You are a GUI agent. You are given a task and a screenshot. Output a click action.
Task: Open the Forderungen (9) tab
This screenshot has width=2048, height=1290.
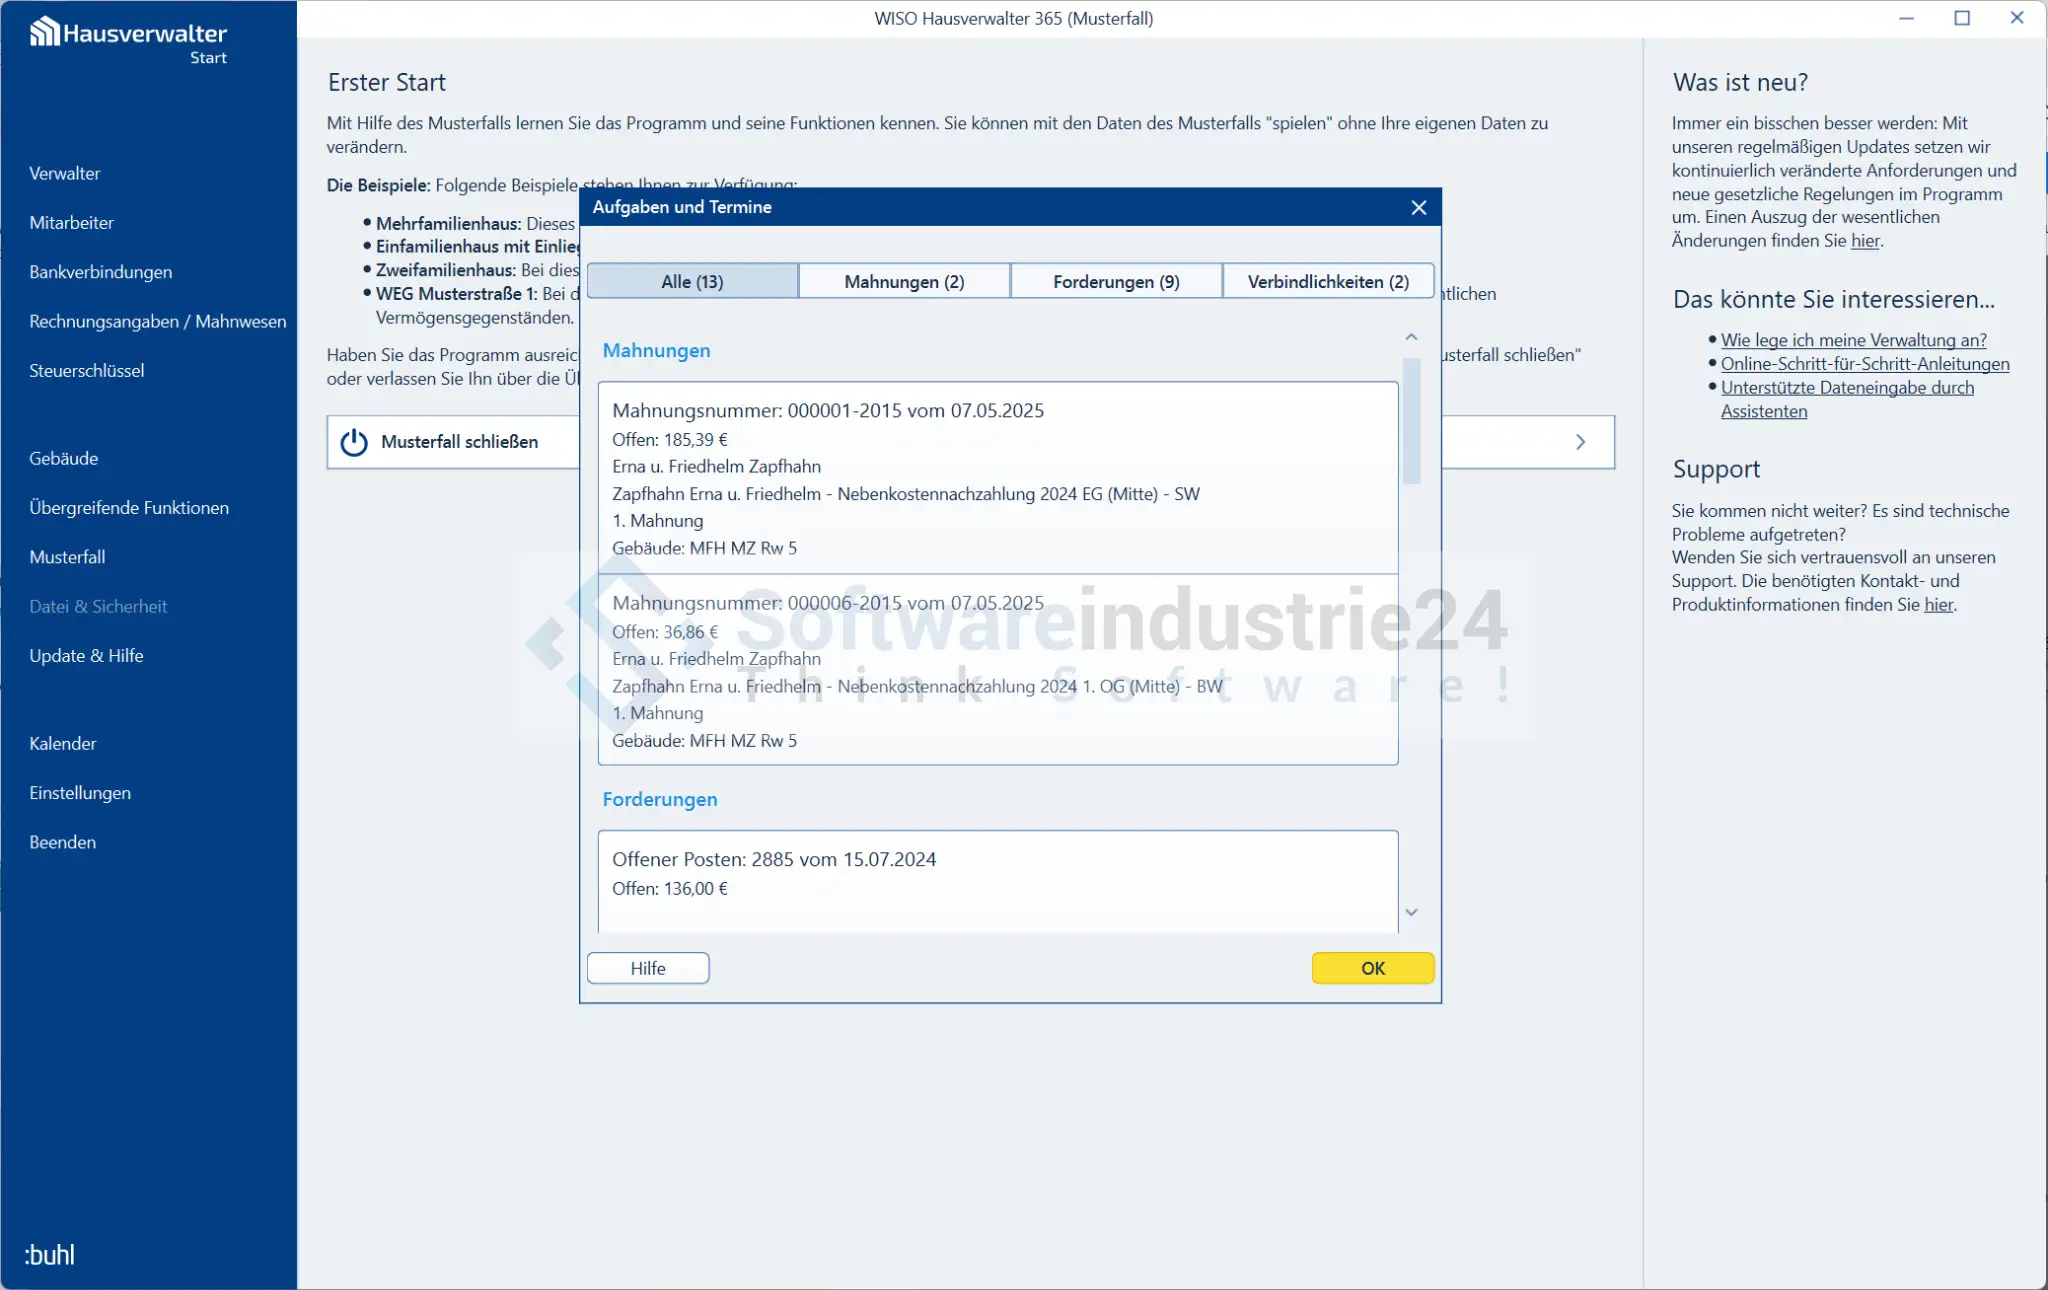pyautogui.click(x=1116, y=281)
